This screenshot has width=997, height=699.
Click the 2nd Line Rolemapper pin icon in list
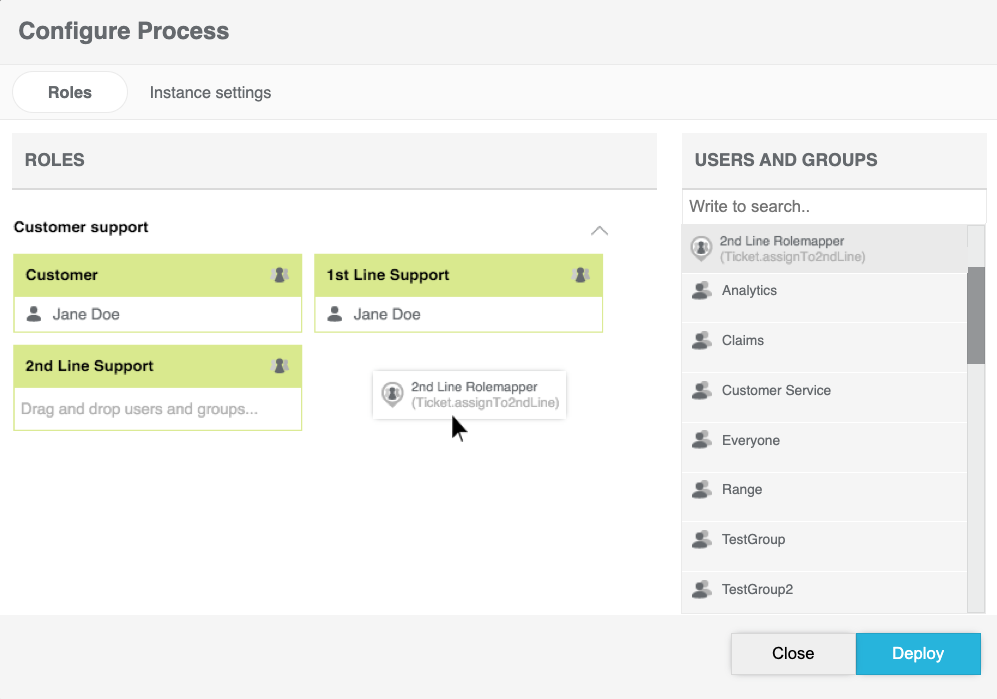tap(700, 248)
